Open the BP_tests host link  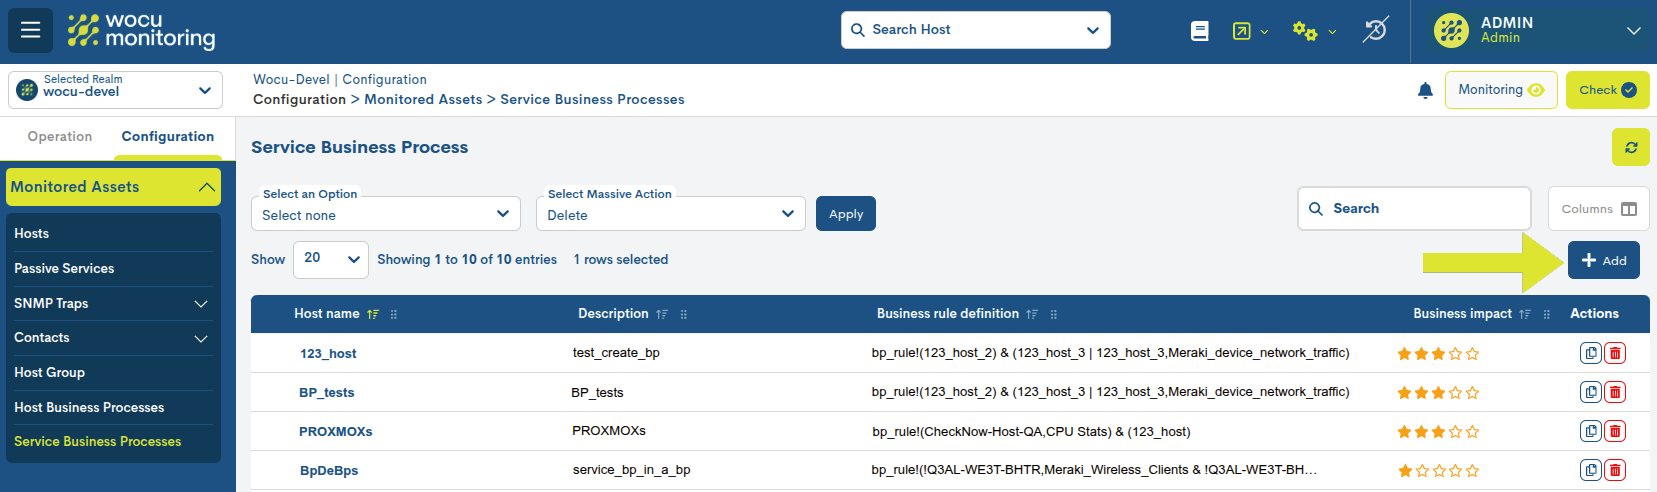pos(327,392)
